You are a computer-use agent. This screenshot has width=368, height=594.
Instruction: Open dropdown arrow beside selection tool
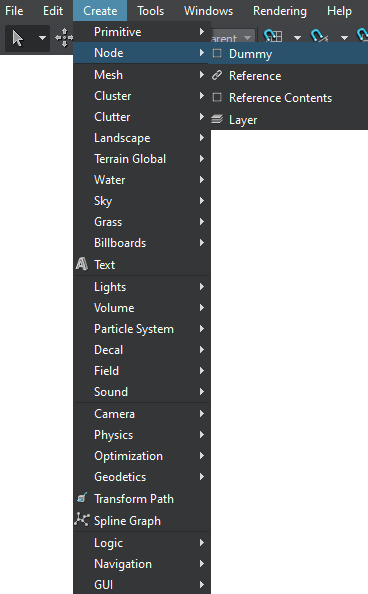(x=42, y=38)
